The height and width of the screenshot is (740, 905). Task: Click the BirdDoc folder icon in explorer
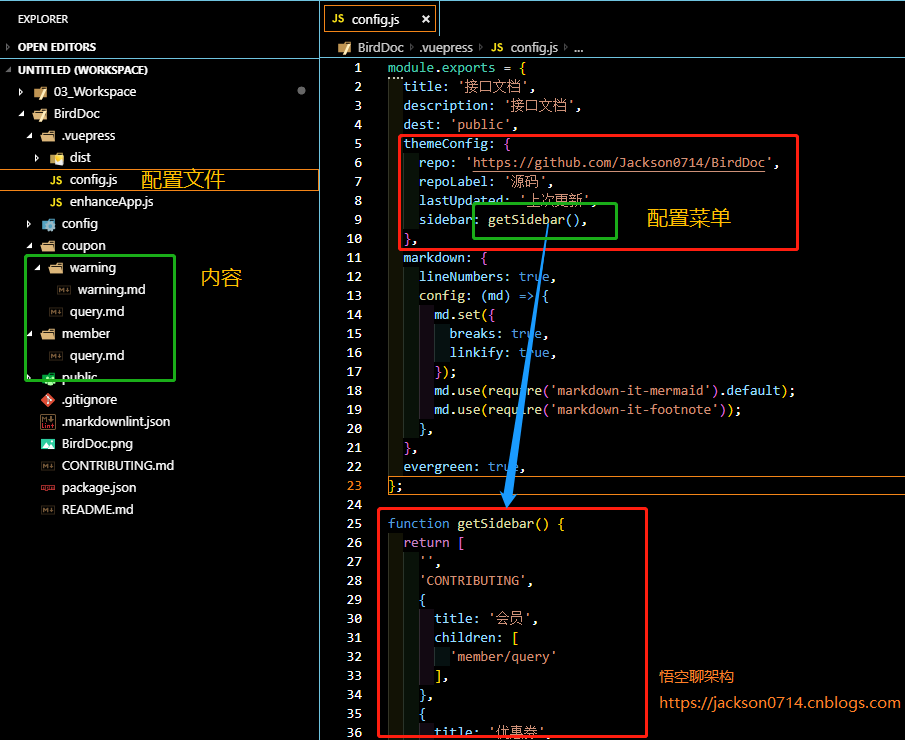pyautogui.click(x=40, y=114)
